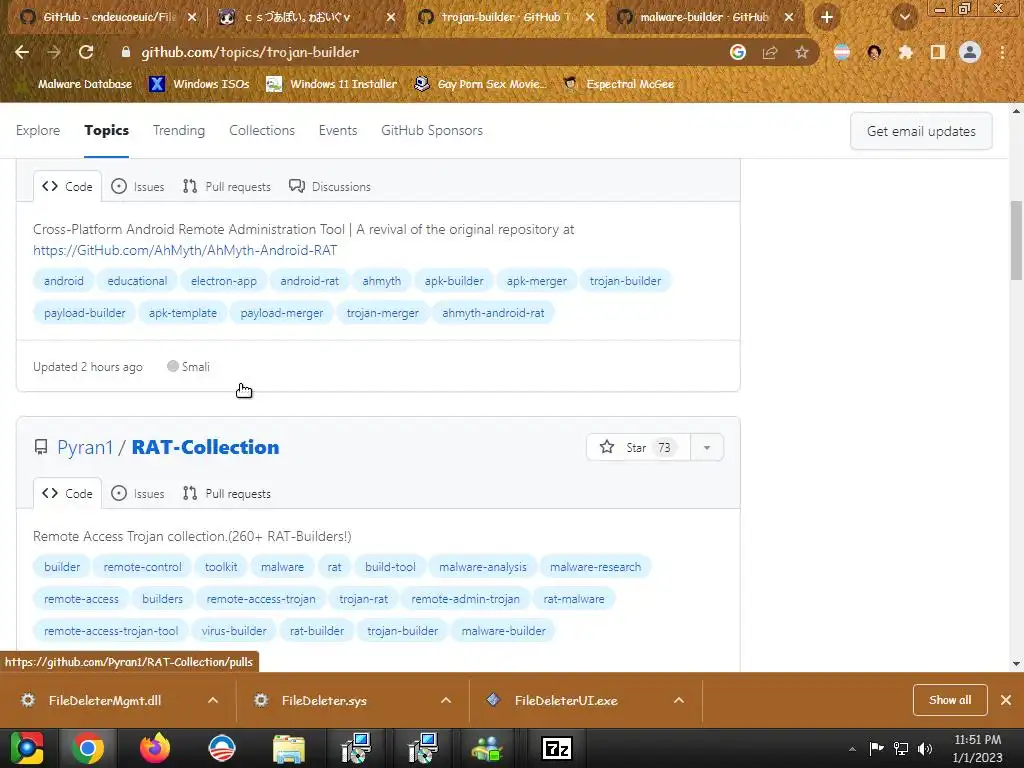Select the rat-builder topic tag
The height and width of the screenshot is (768, 1024).
[317, 631]
